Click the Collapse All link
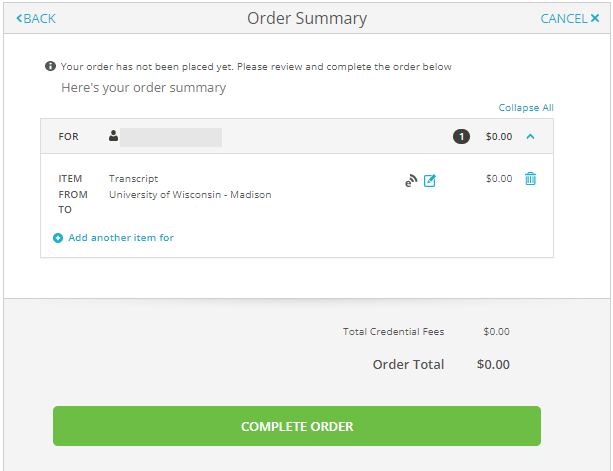The width and height of the screenshot is (613, 471). pos(526,107)
